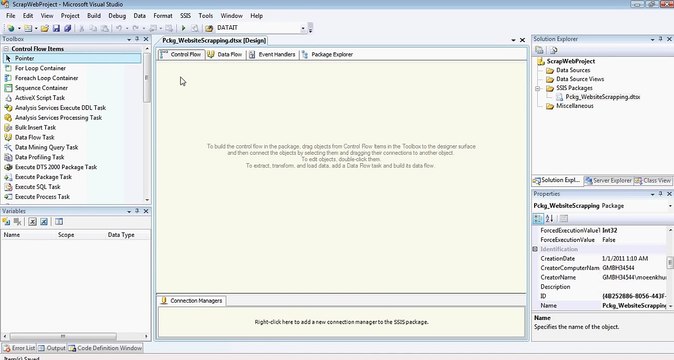
Task: Open the File menu
Action: click(11, 16)
